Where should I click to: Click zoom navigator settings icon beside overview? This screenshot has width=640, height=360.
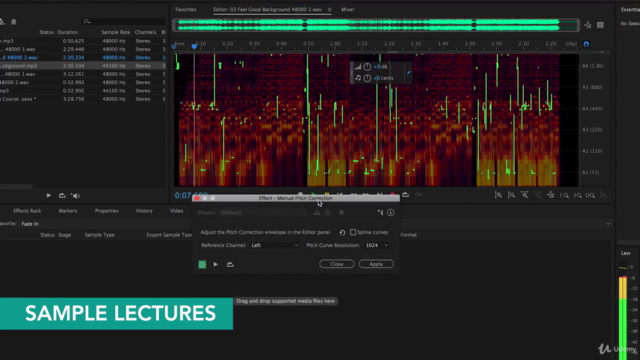pos(588,25)
